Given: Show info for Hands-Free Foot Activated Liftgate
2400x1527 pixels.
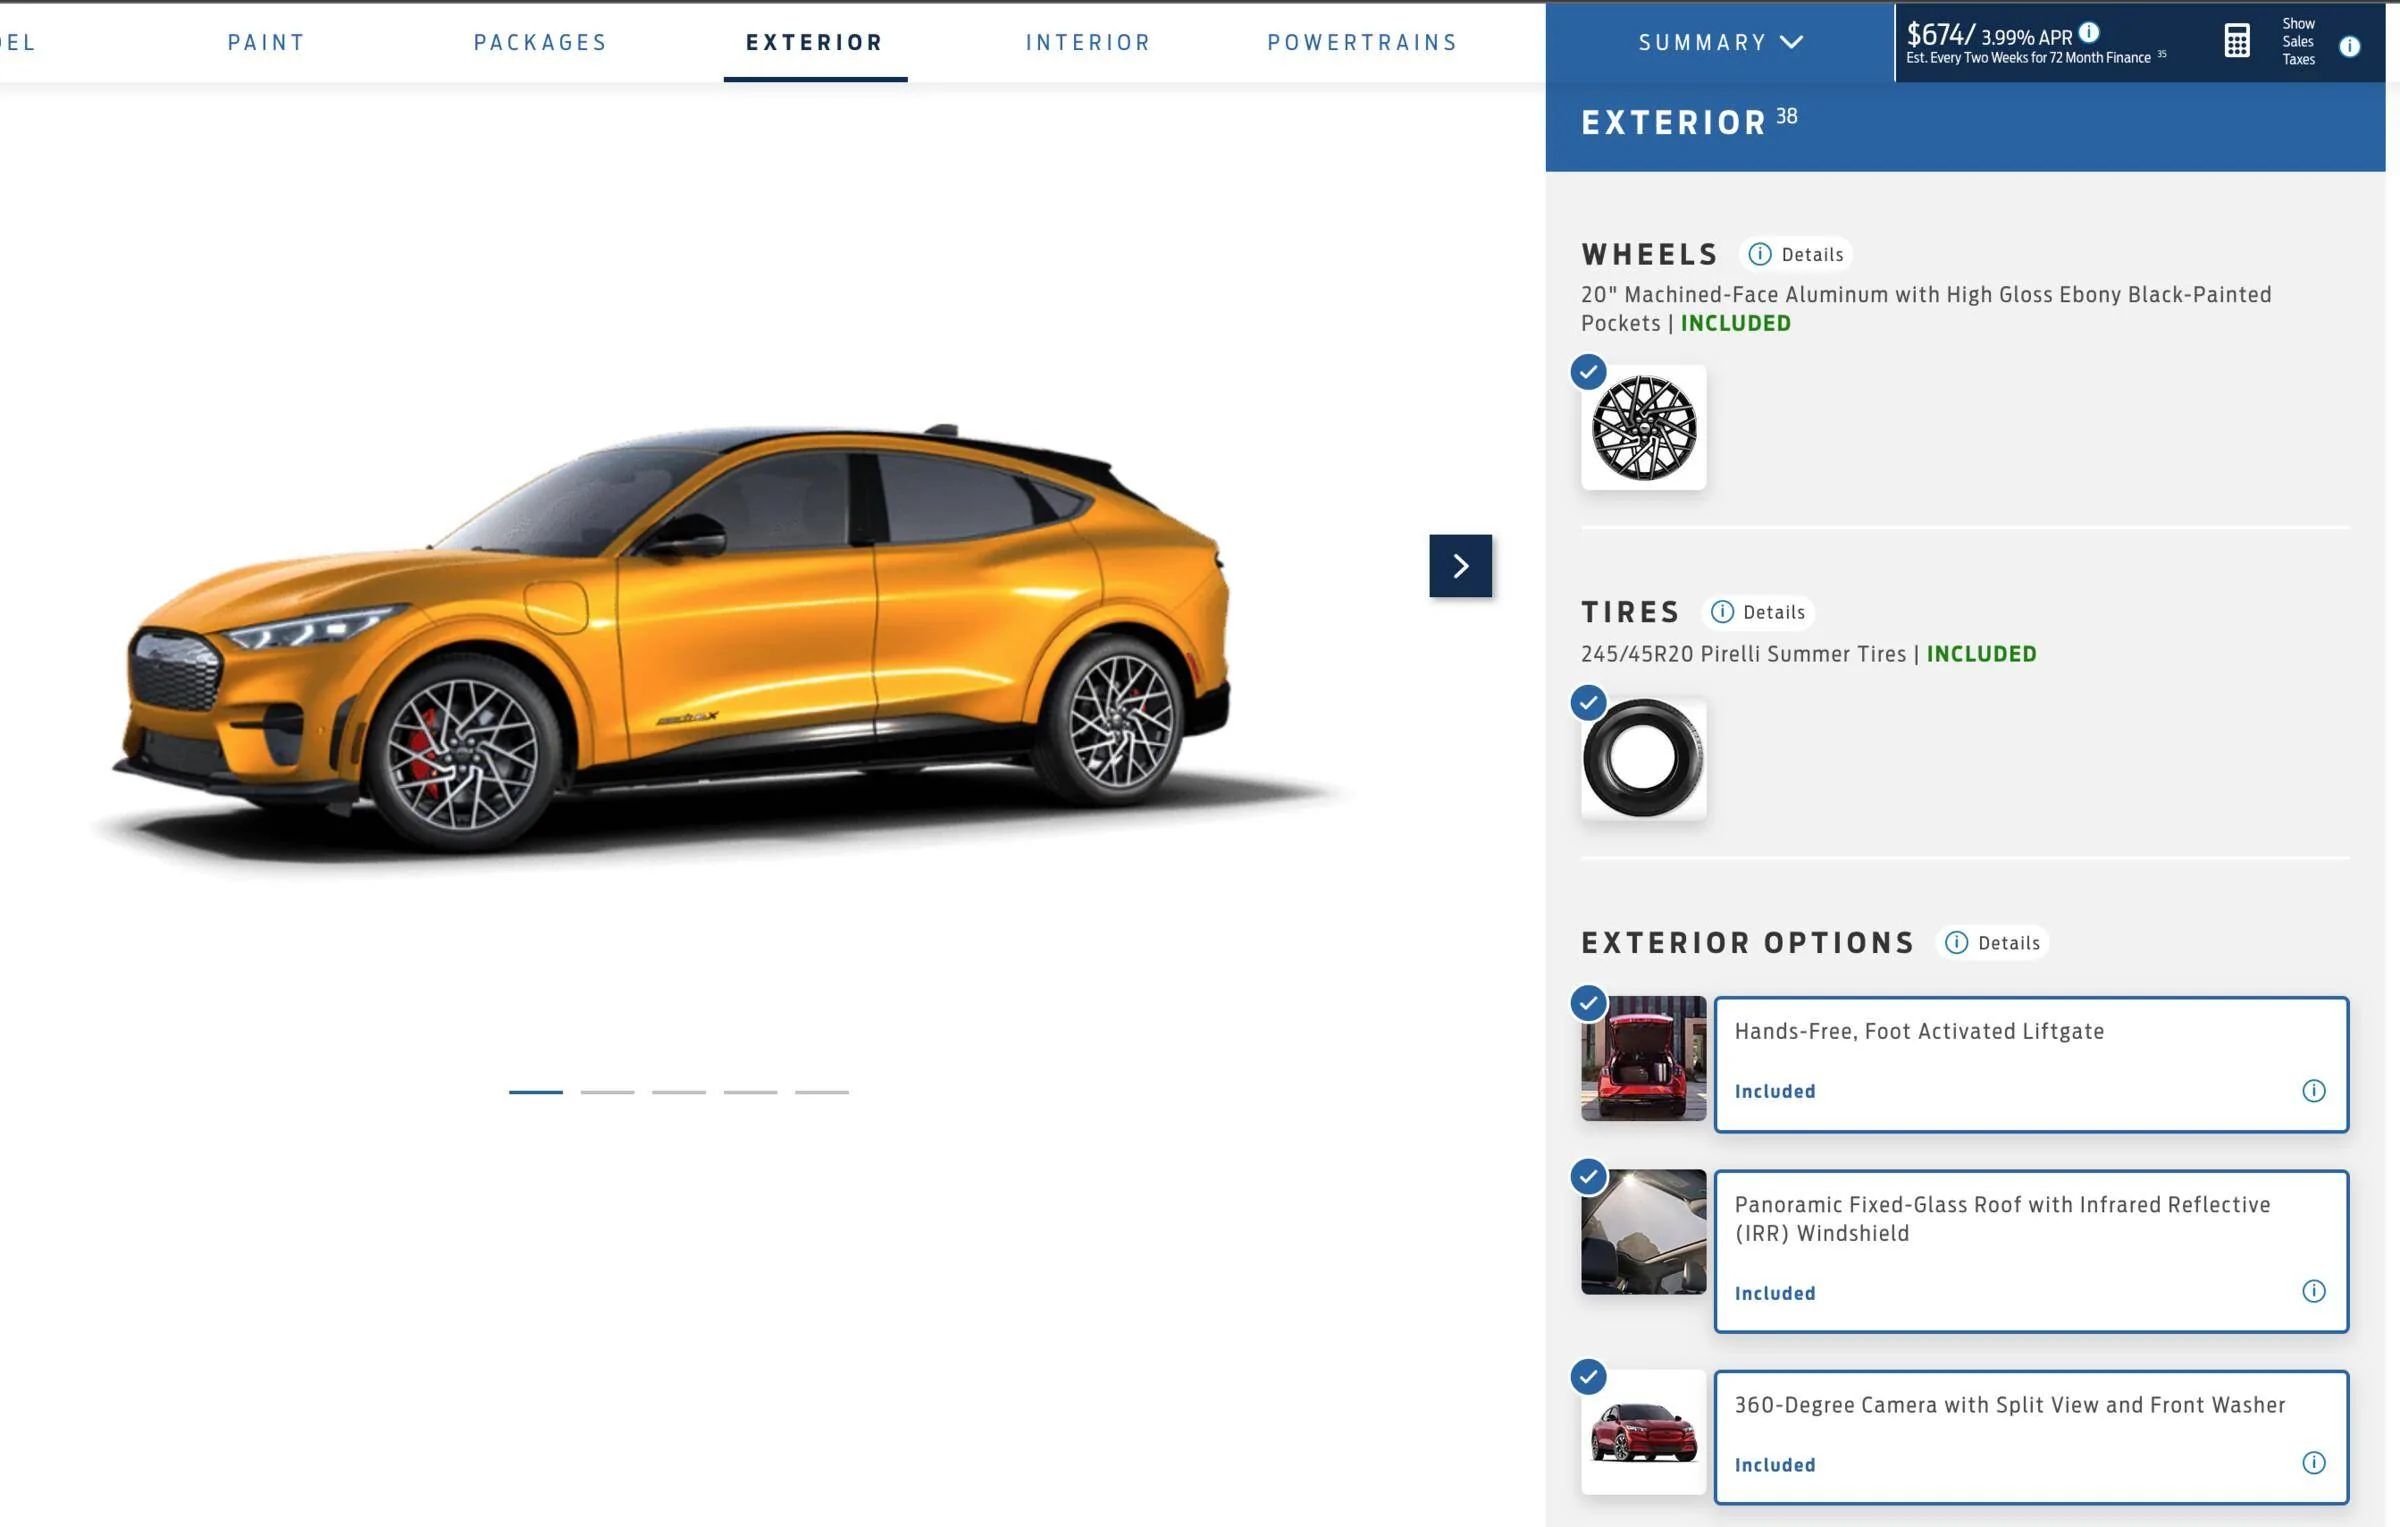Looking at the screenshot, I should pos(2313,1091).
